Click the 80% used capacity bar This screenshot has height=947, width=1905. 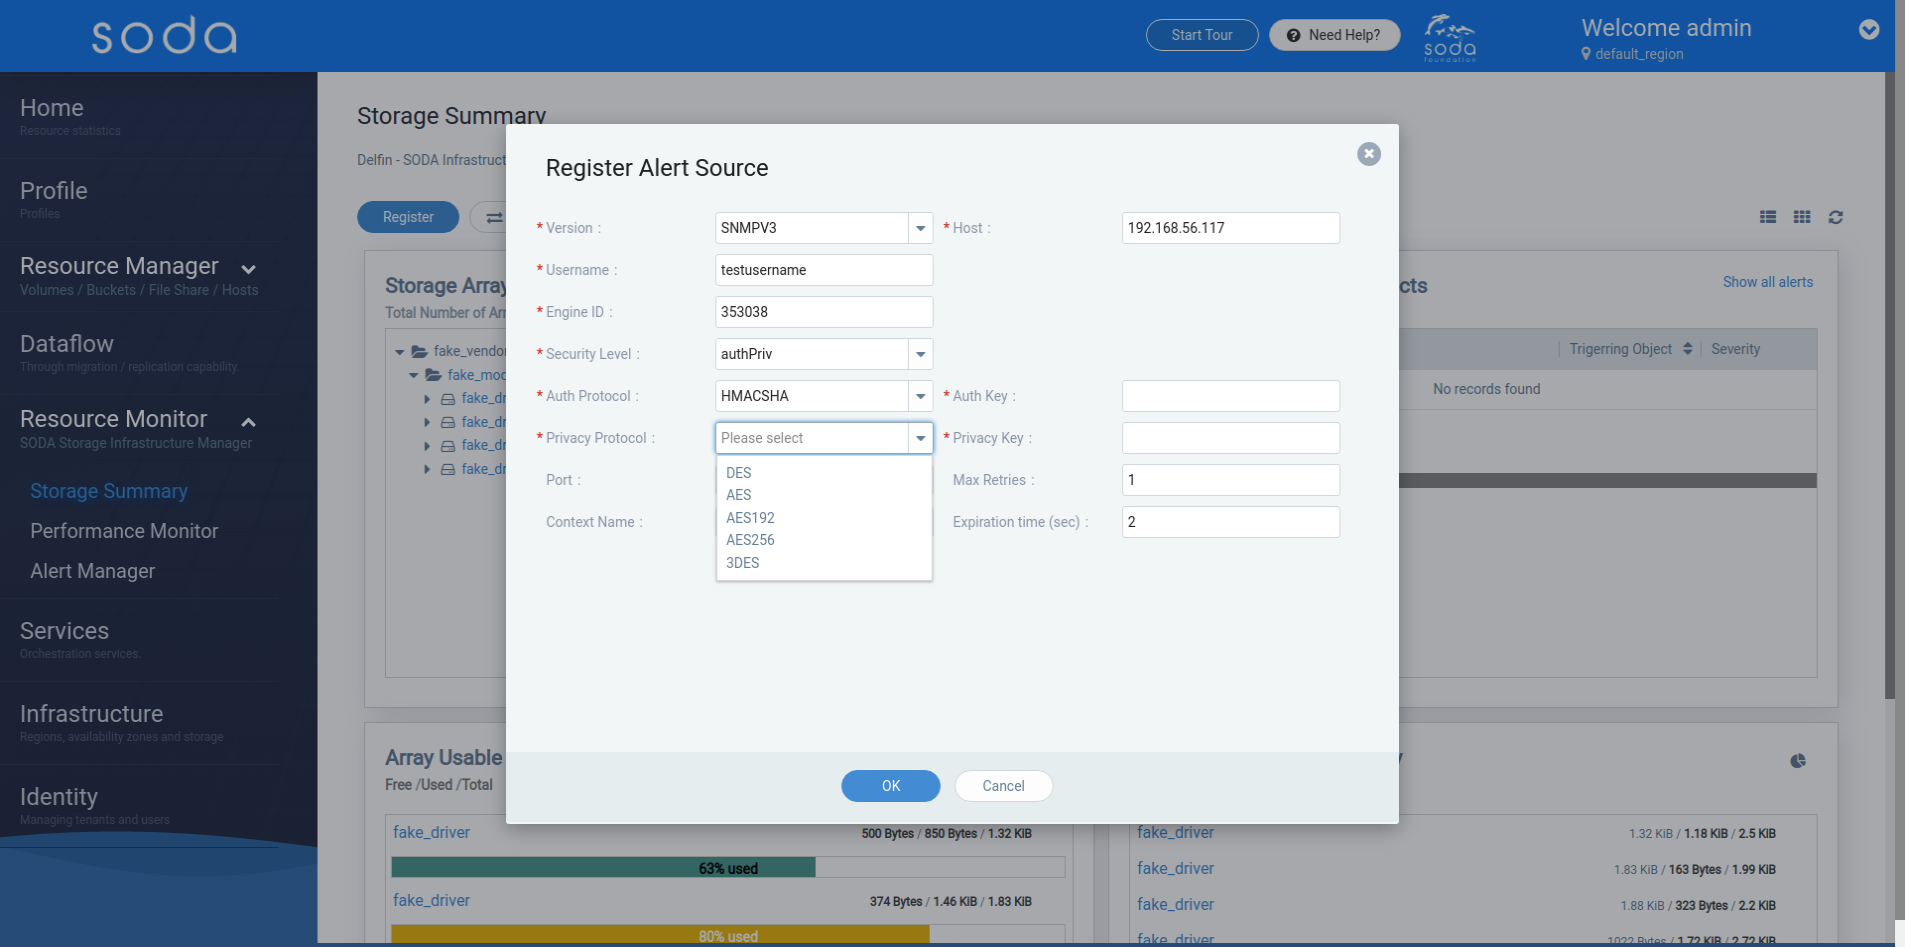pyautogui.click(x=728, y=936)
